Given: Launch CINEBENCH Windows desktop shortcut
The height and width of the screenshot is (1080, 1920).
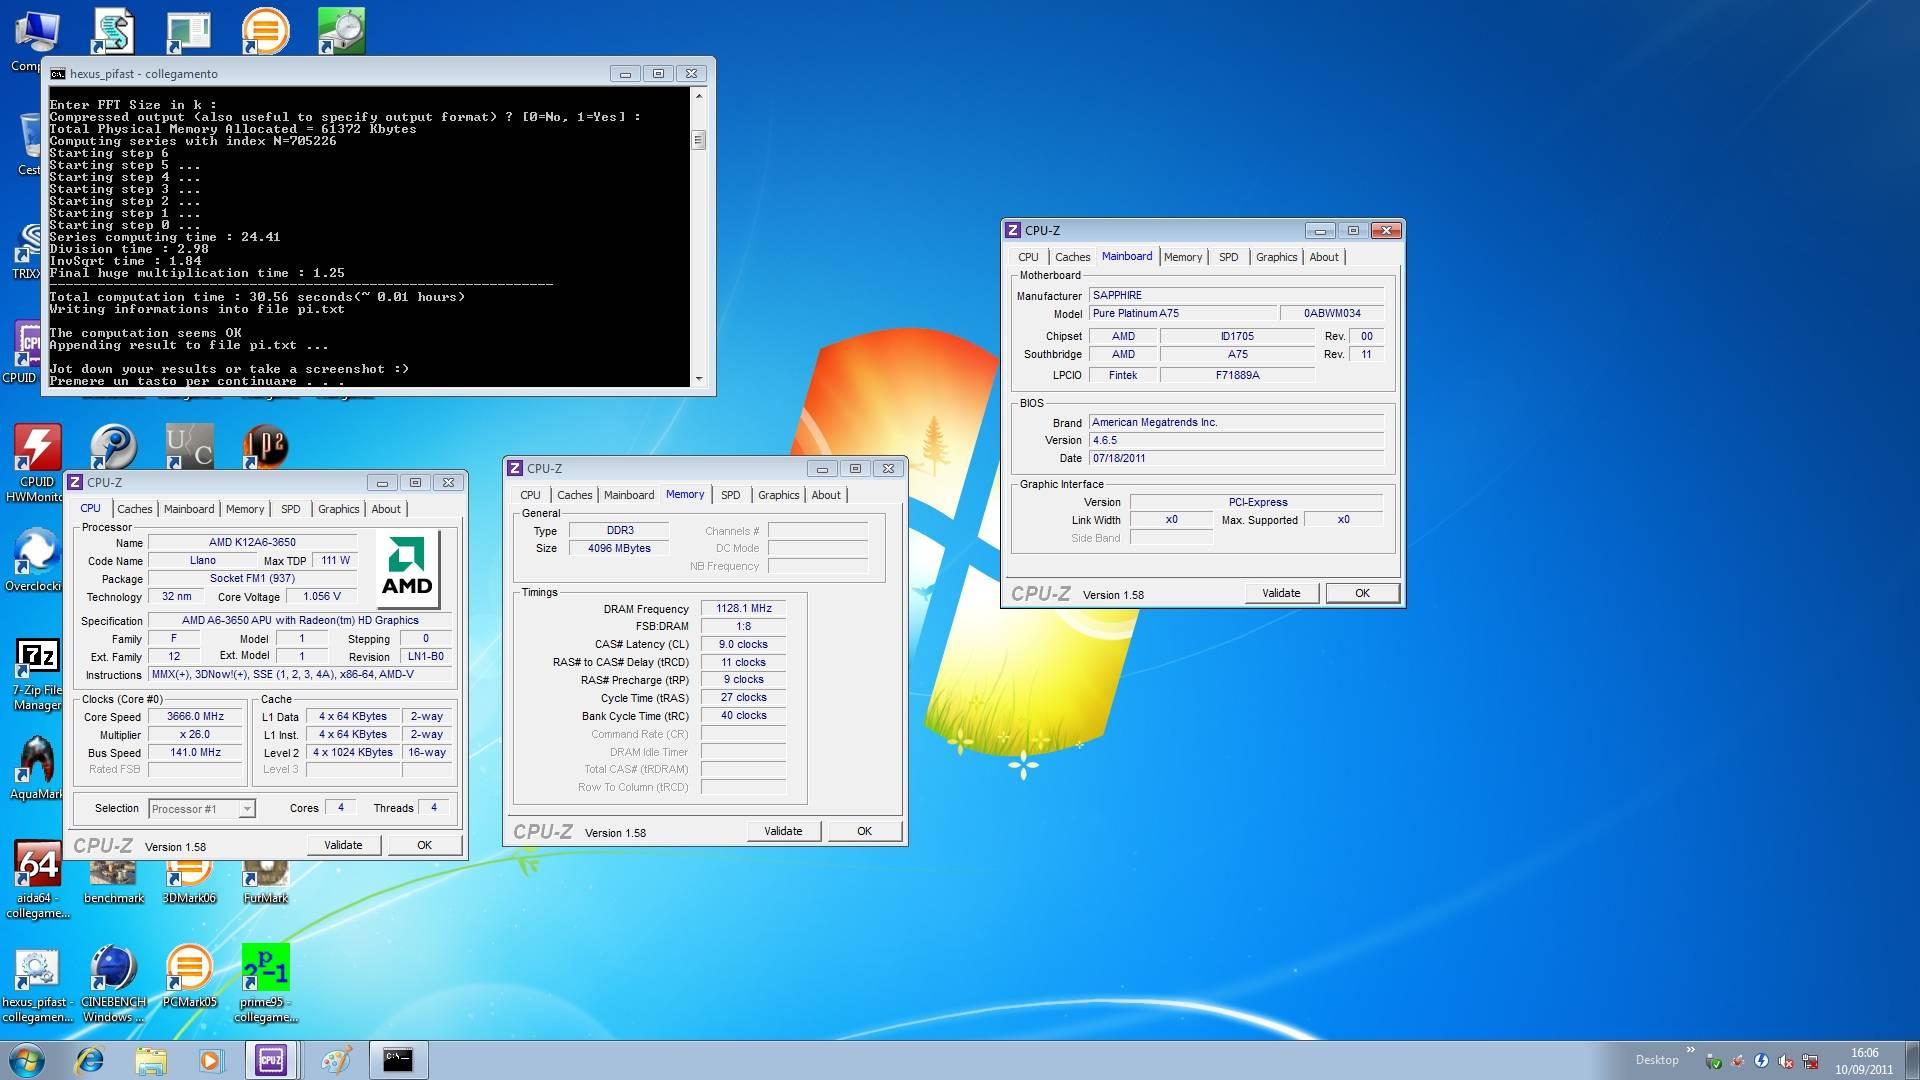Looking at the screenshot, I should [x=113, y=984].
